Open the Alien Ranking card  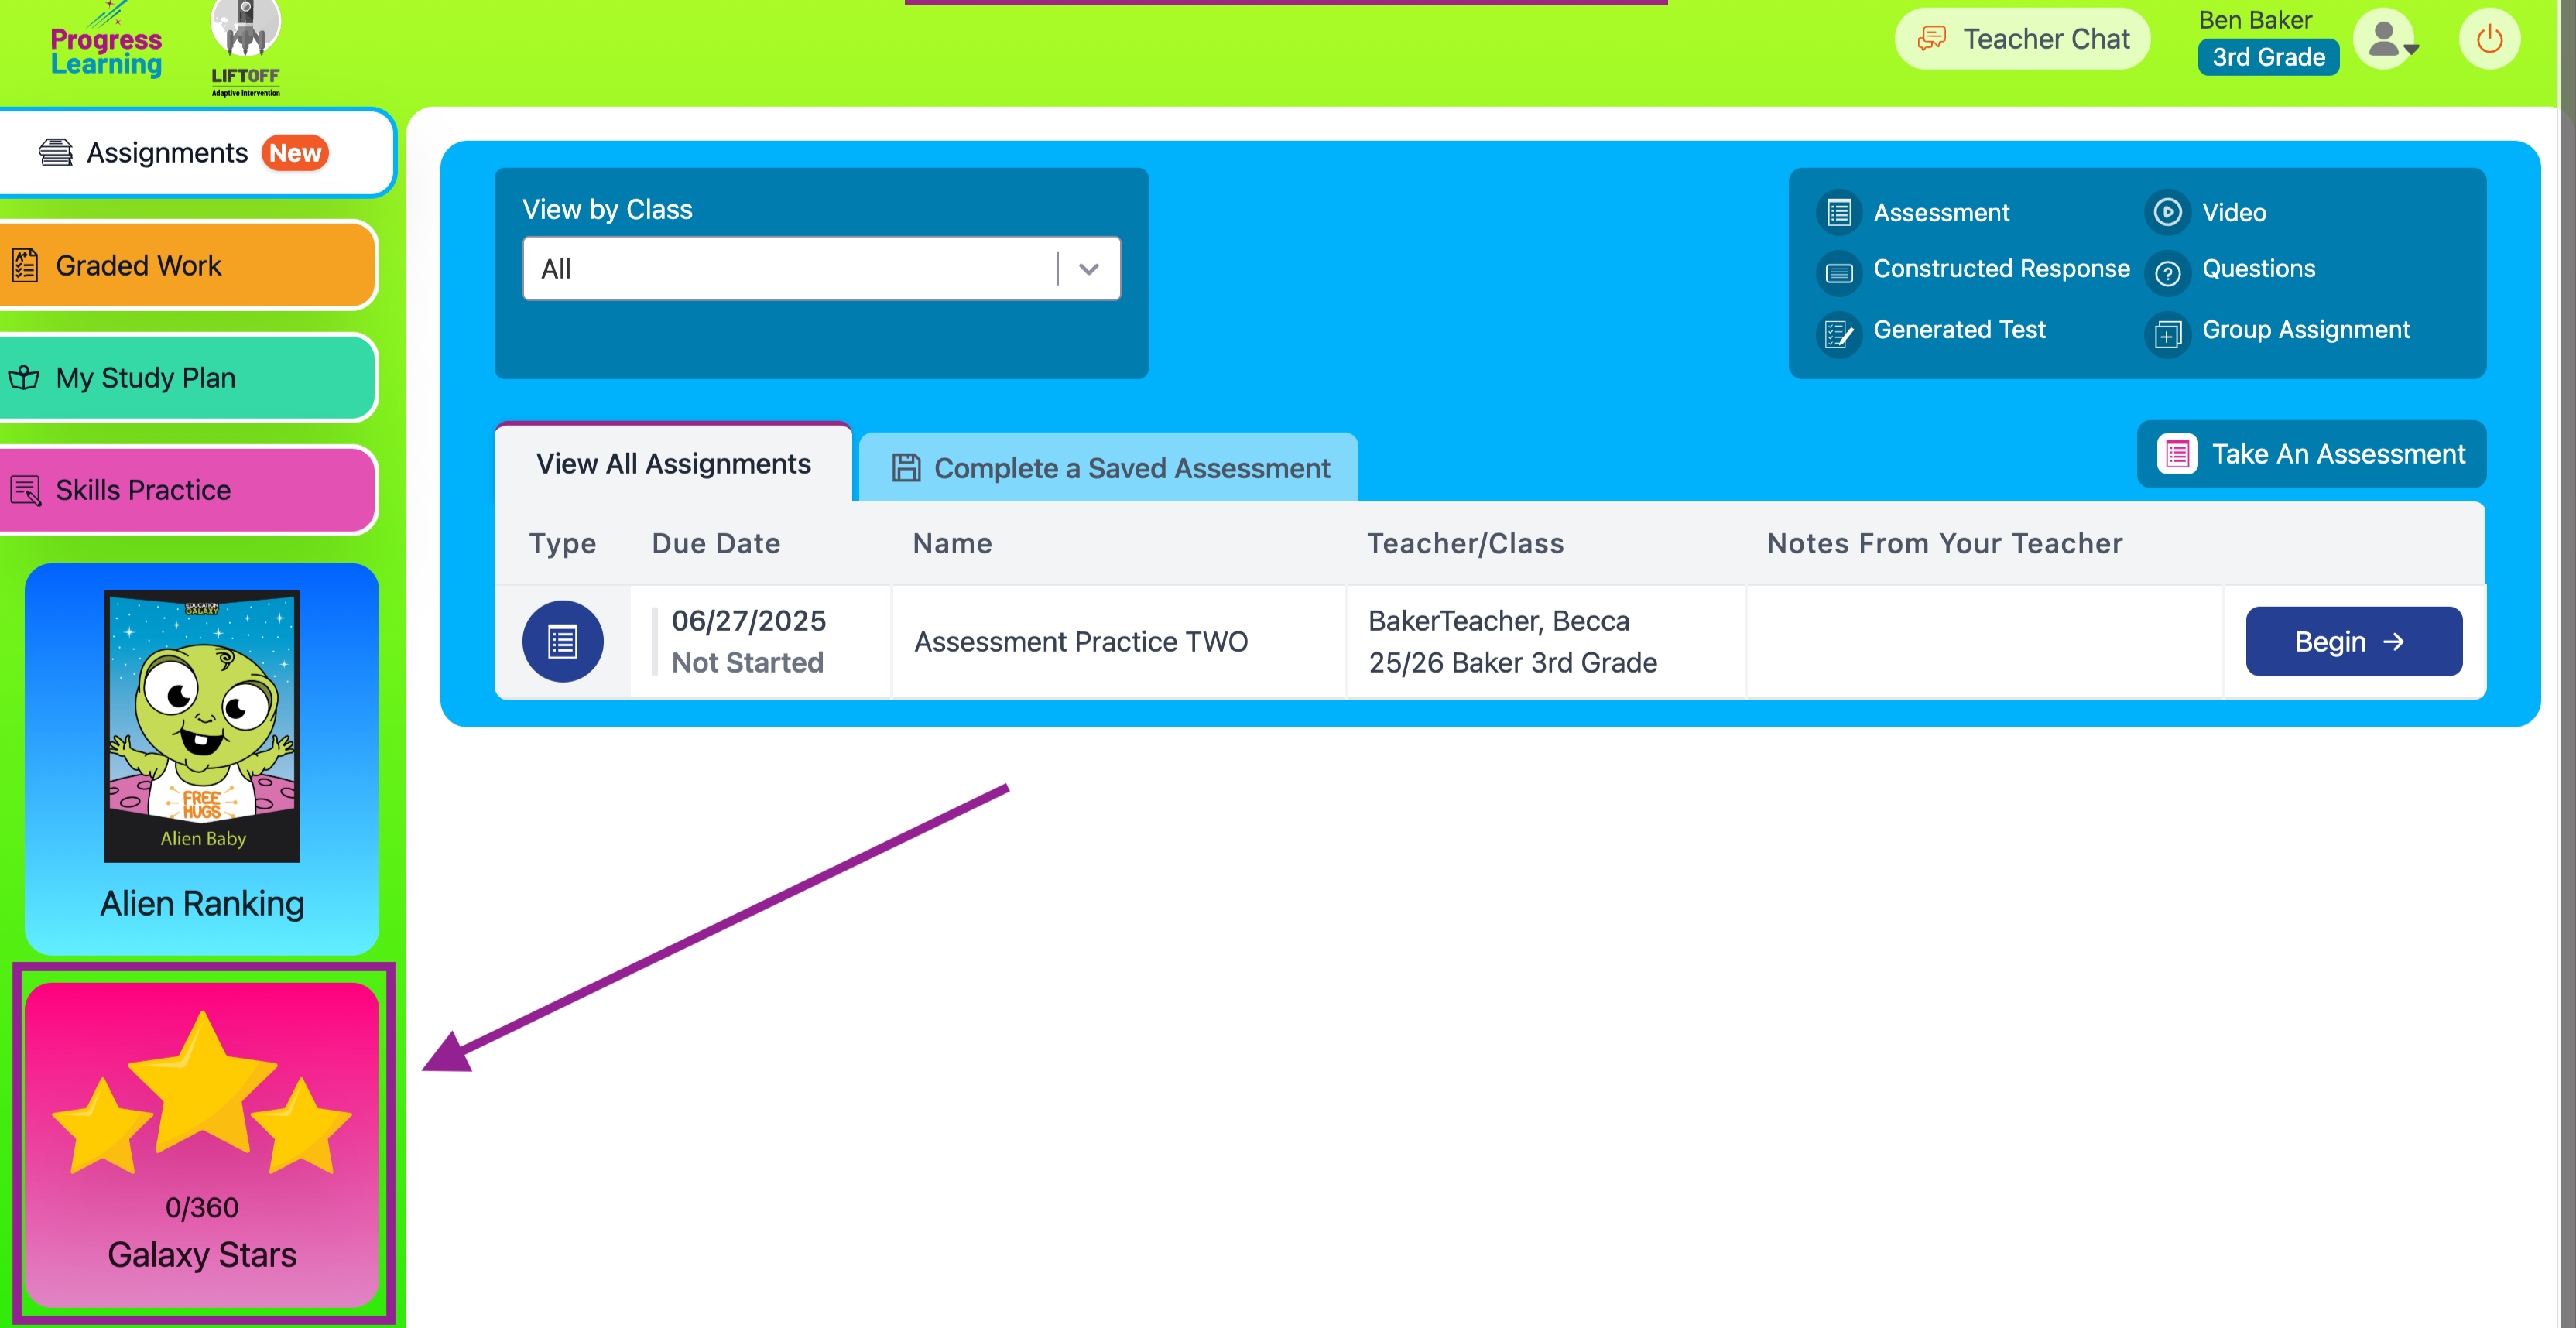click(x=202, y=759)
